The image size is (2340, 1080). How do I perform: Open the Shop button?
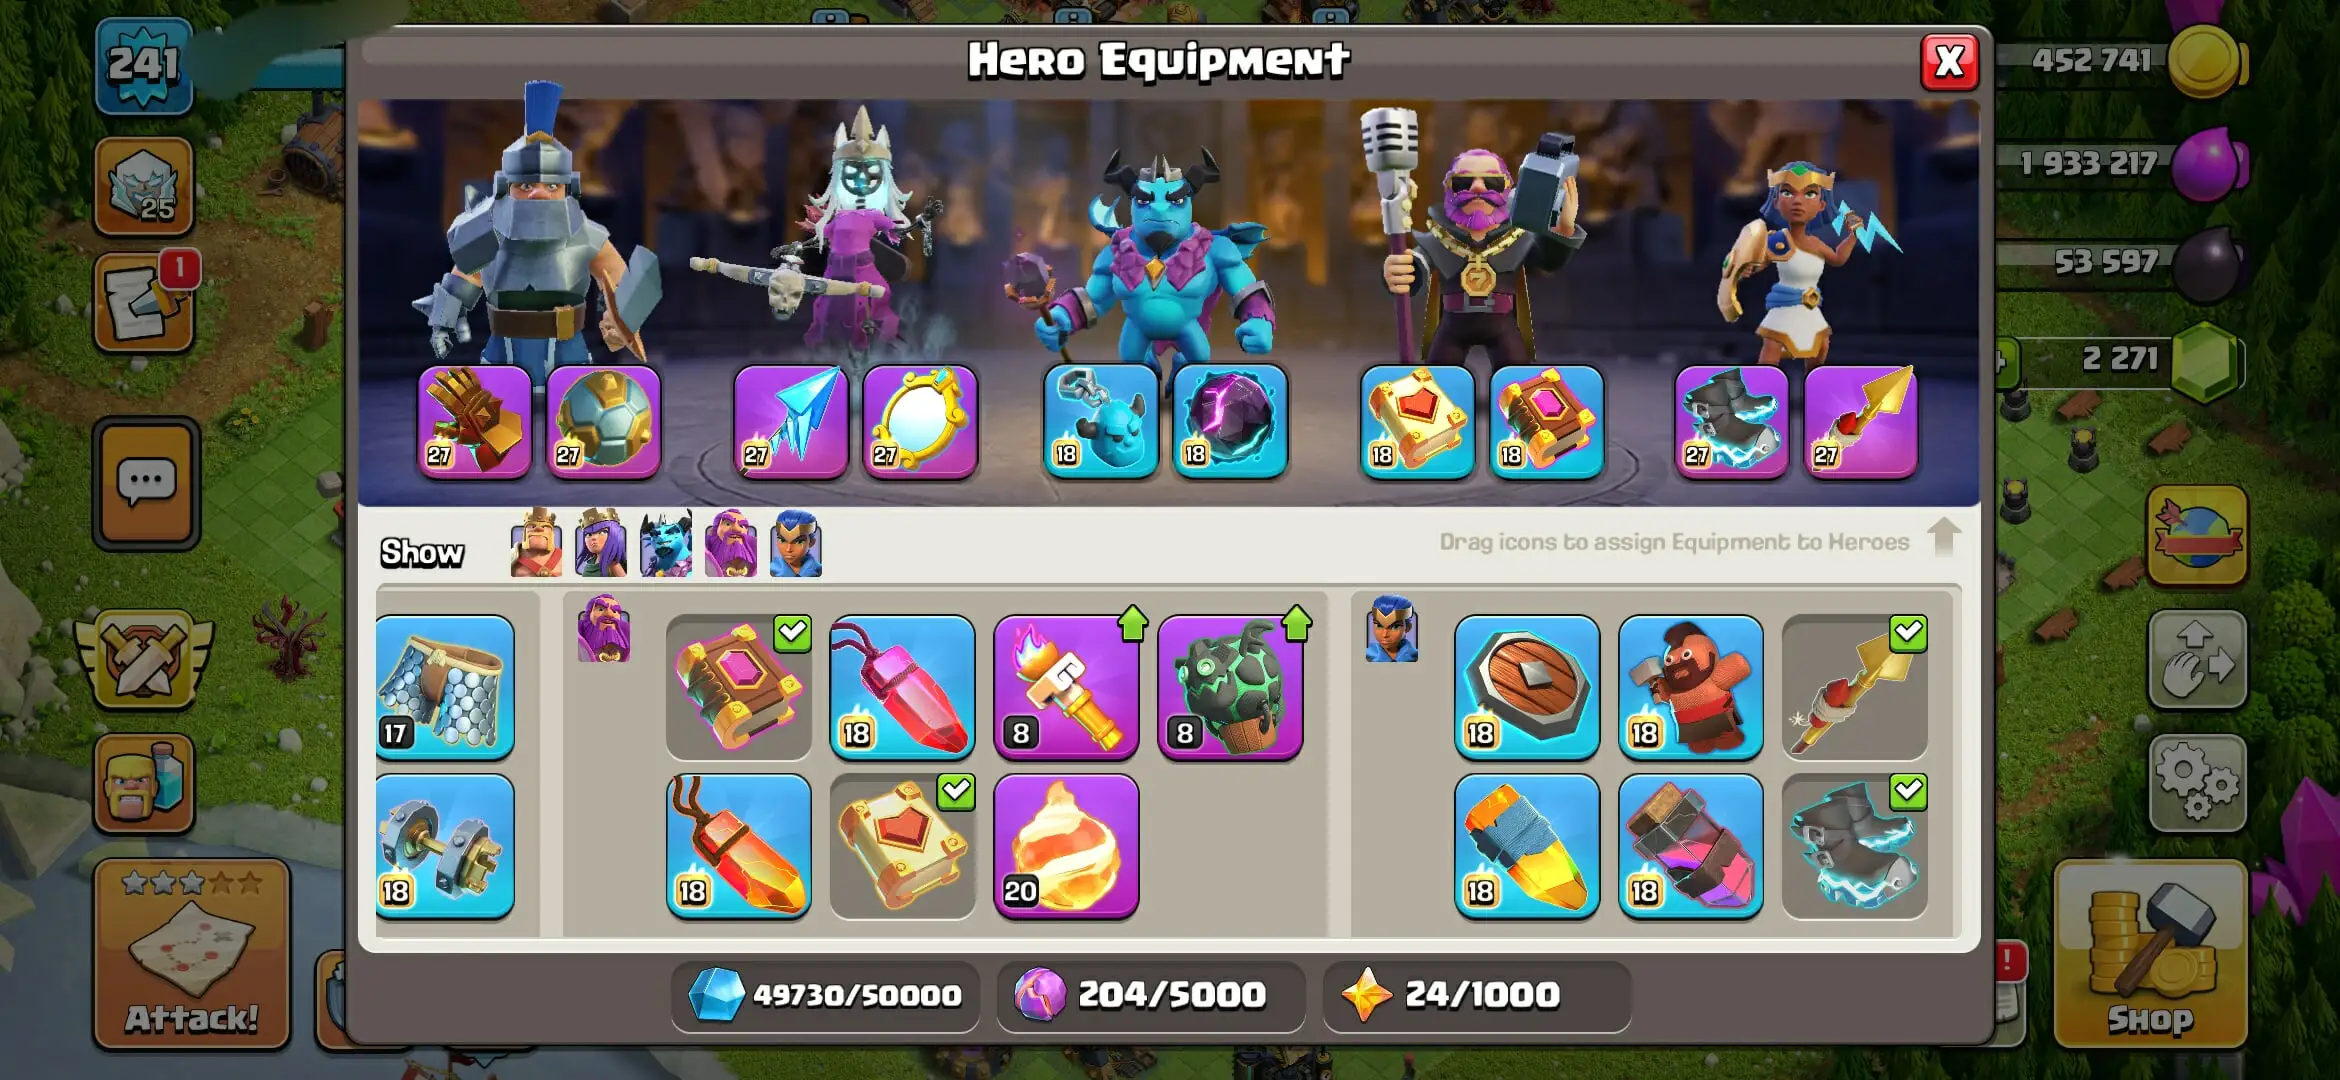[2150, 955]
